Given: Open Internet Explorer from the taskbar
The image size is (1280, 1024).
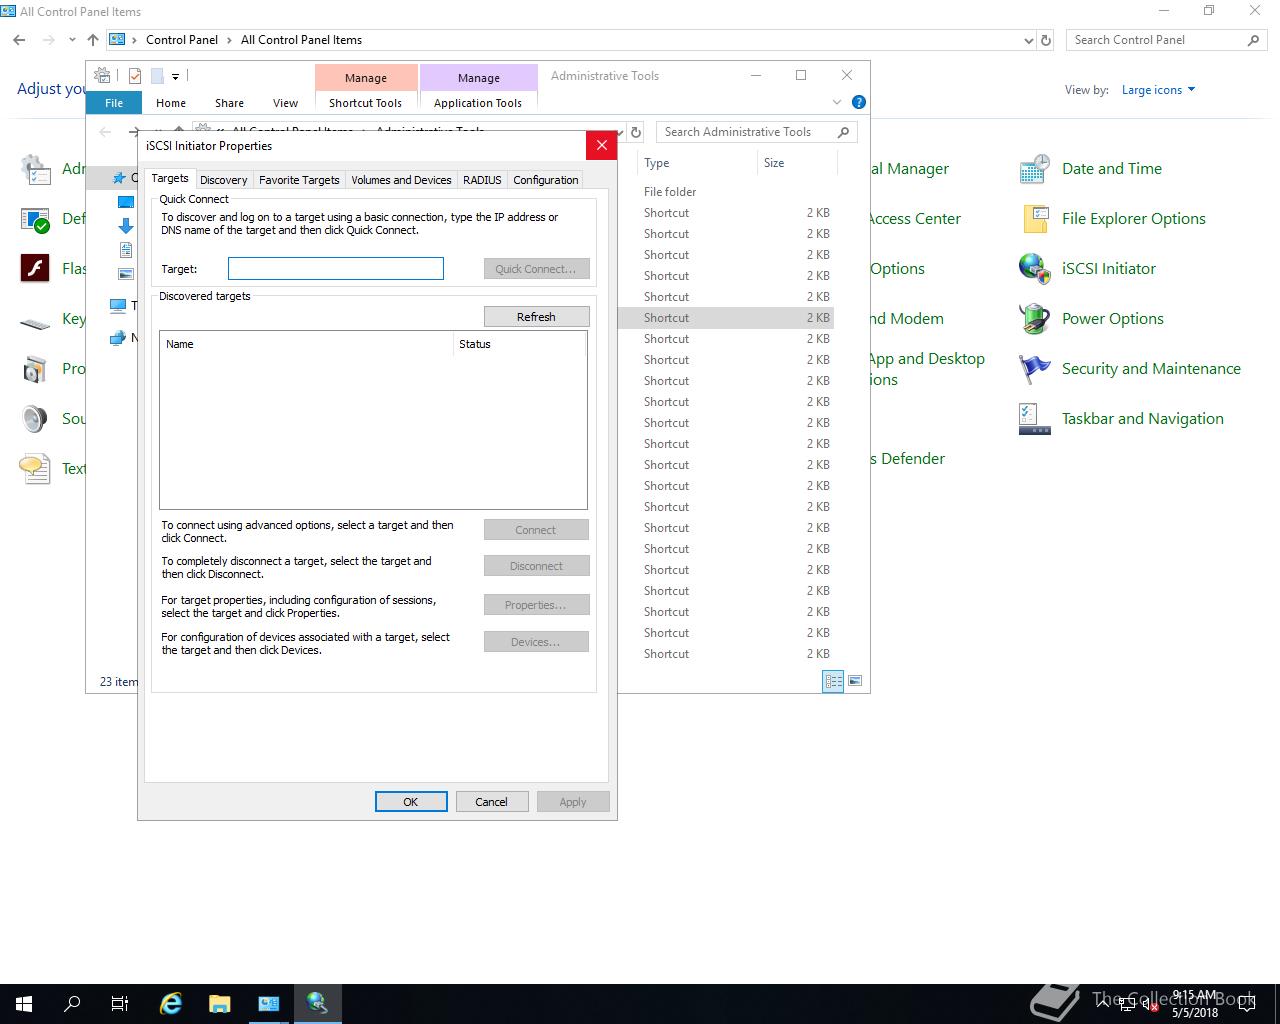Looking at the screenshot, I should tap(171, 1003).
